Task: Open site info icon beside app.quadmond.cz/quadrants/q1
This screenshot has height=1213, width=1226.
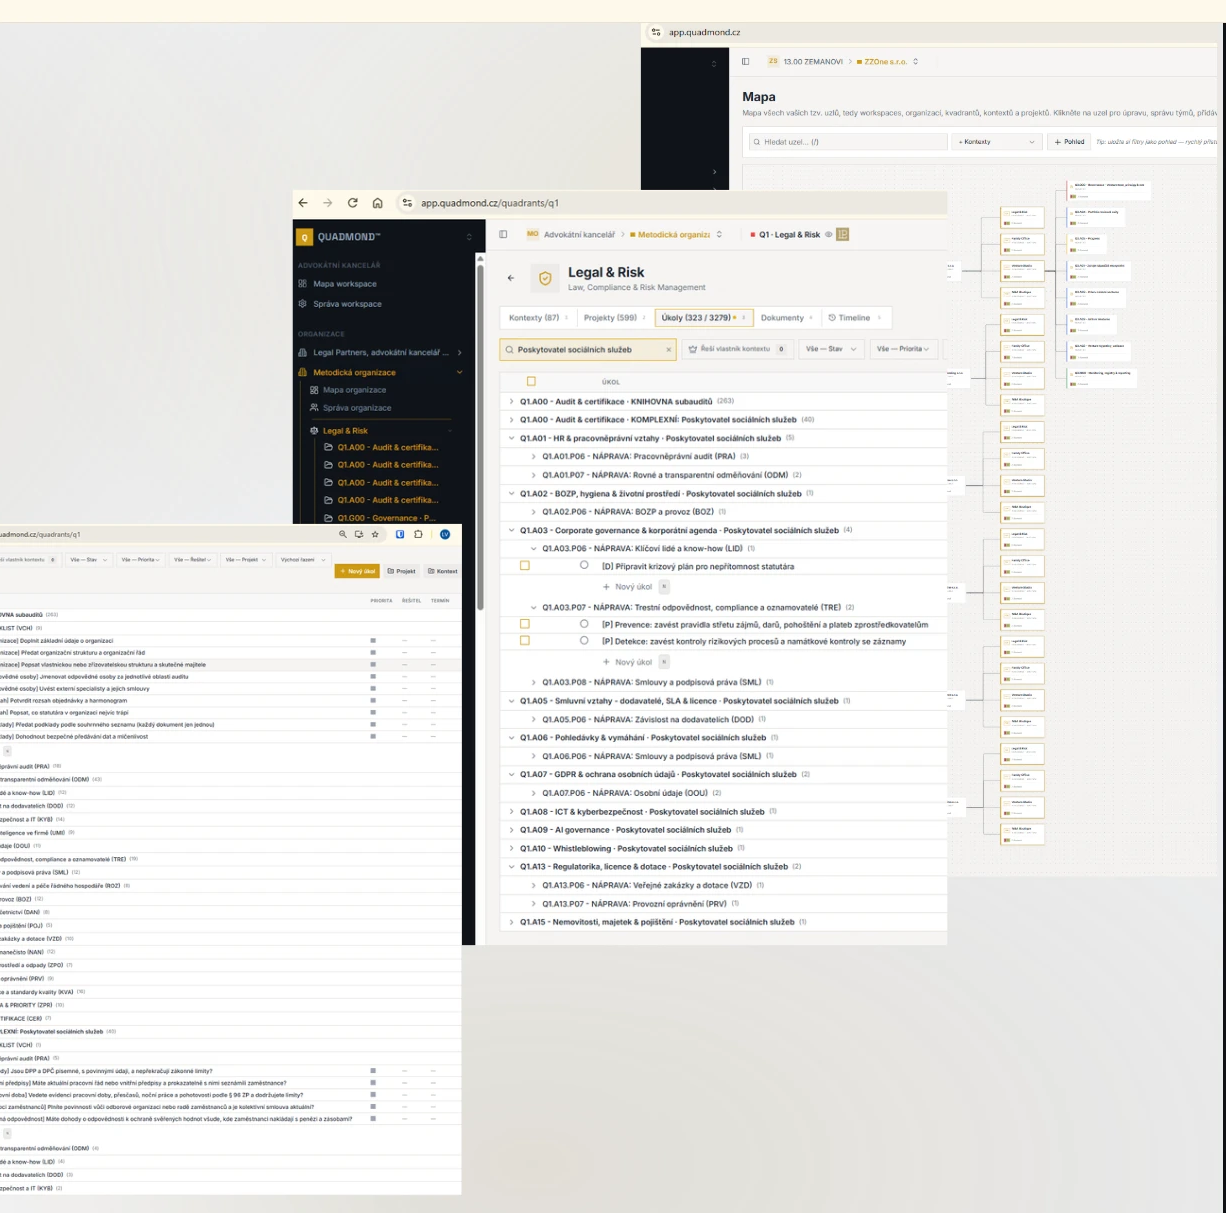Action: coord(407,203)
